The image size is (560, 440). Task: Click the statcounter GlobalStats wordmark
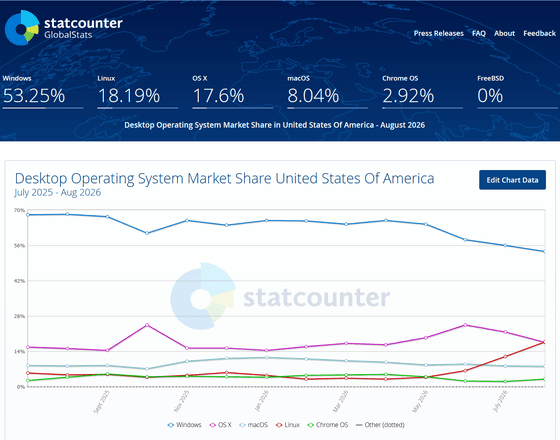pos(83,28)
